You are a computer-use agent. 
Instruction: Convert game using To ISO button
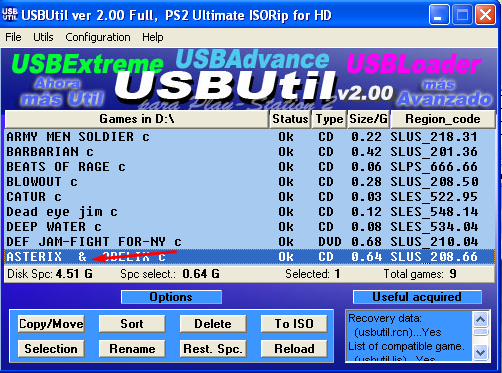pyautogui.click(x=294, y=324)
